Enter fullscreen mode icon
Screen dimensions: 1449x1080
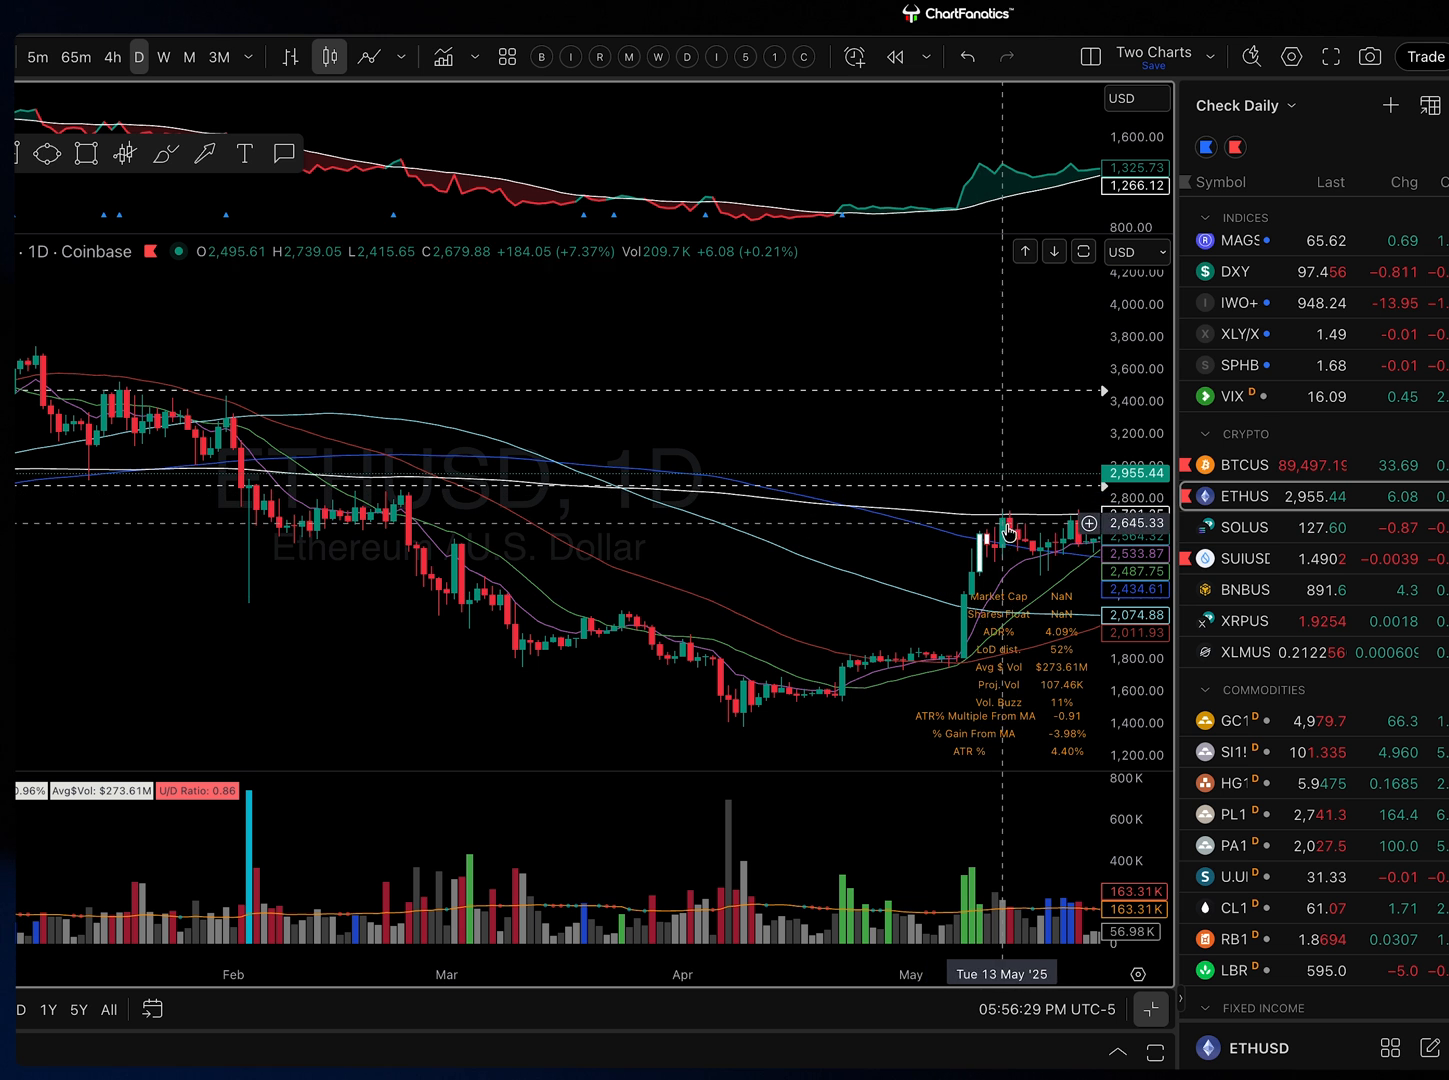tap(1331, 57)
